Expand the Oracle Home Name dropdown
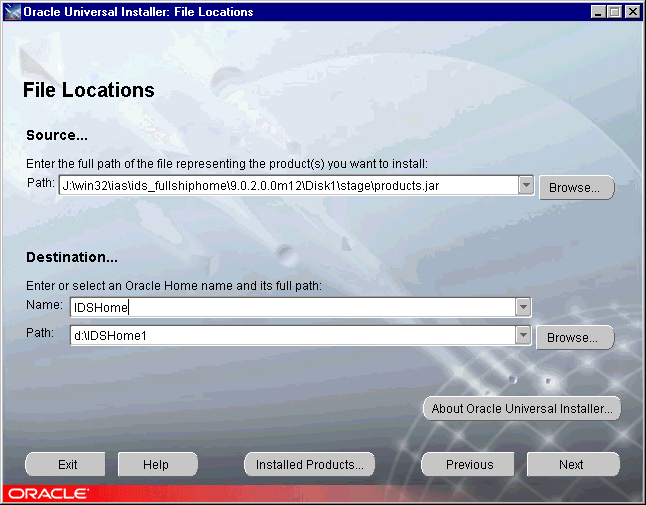This screenshot has width=646, height=505. coord(523,307)
